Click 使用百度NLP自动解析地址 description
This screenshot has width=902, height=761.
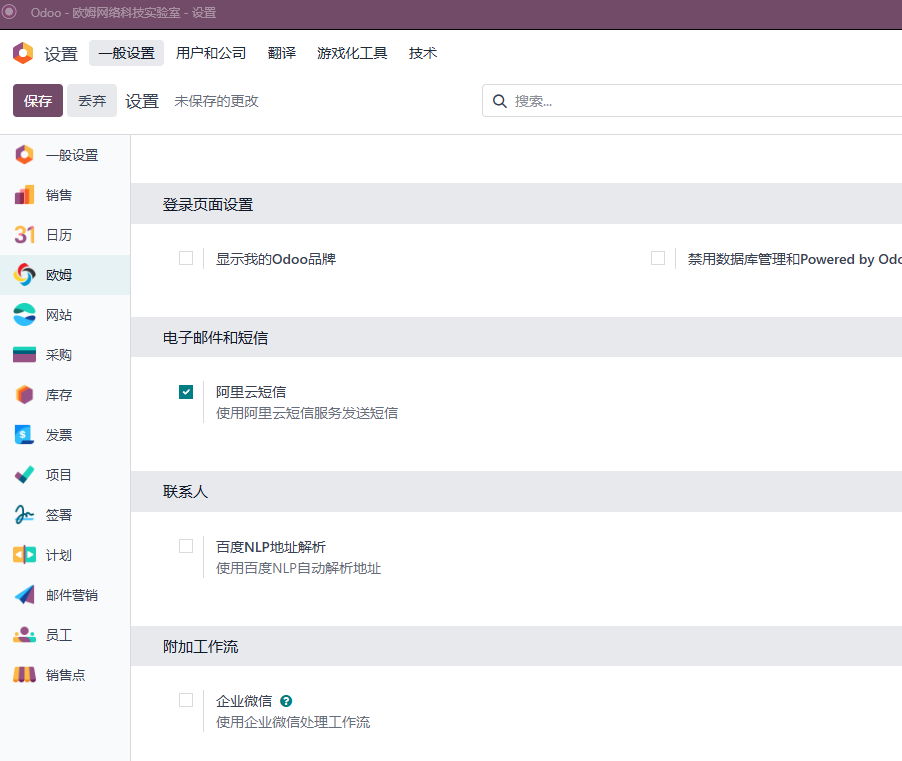298,568
